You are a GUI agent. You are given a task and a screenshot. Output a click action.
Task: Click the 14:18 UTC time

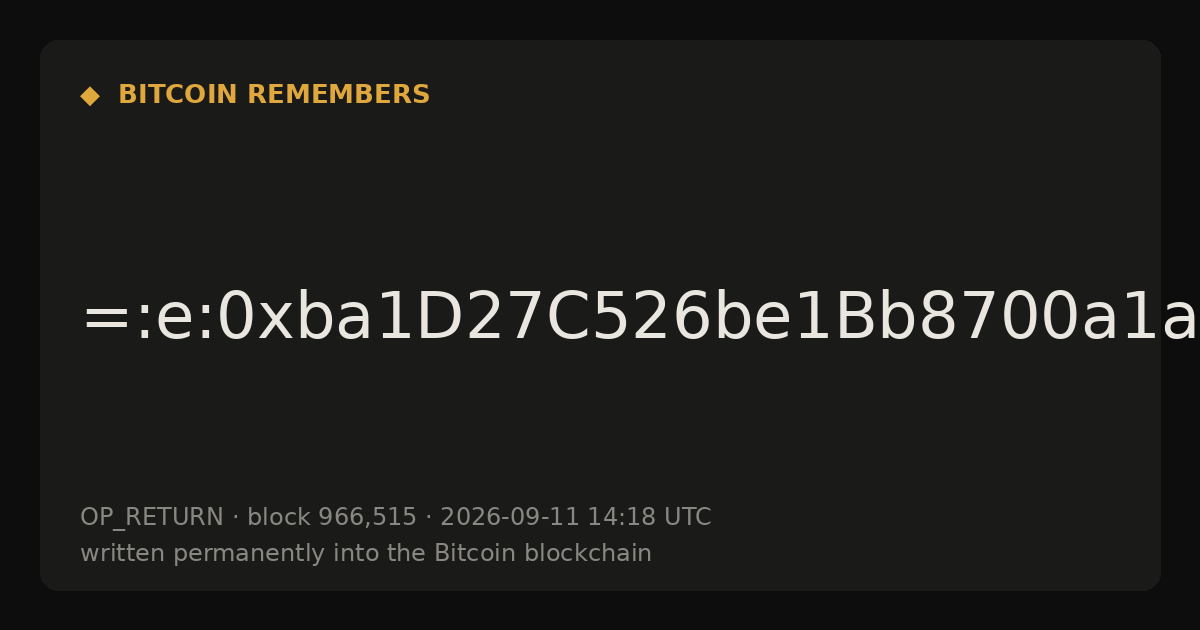(x=649, y=517)
